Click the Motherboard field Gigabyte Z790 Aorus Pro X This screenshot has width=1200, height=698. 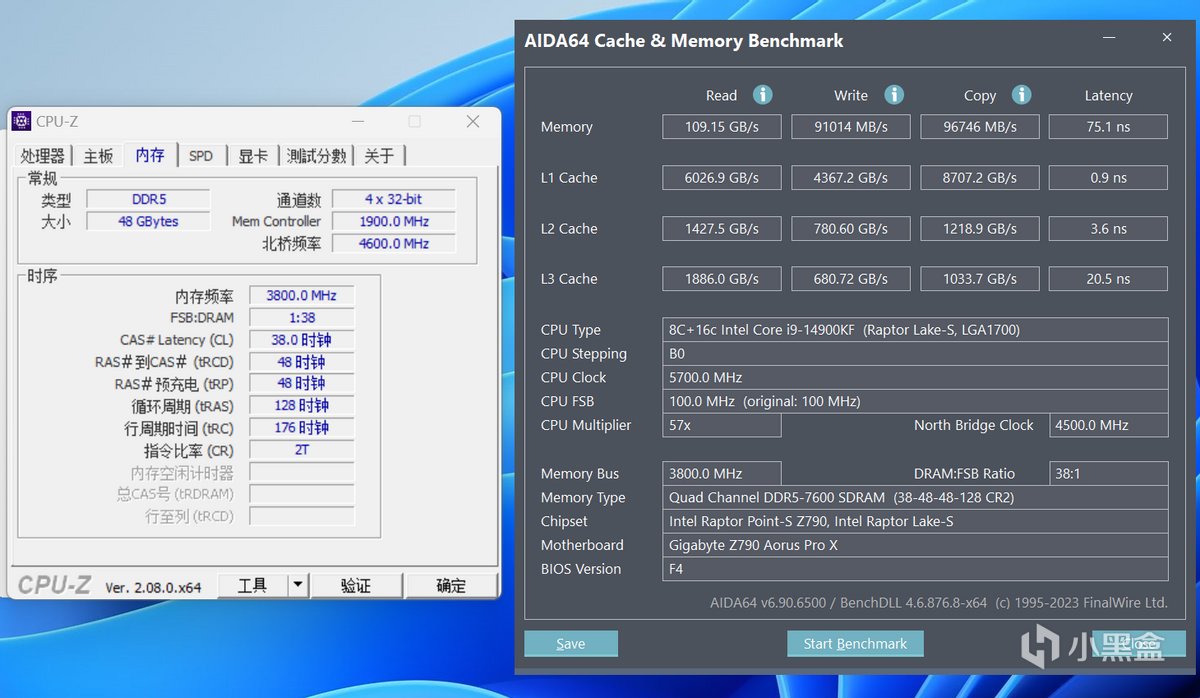[x=915, y=545]
